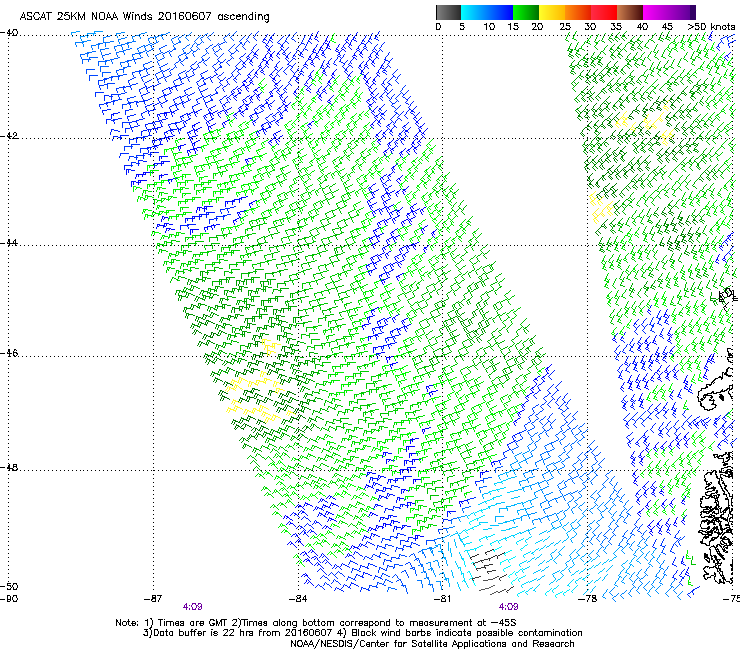Click the yellow wind barbs near -85, -47

(x=257, y=396)
